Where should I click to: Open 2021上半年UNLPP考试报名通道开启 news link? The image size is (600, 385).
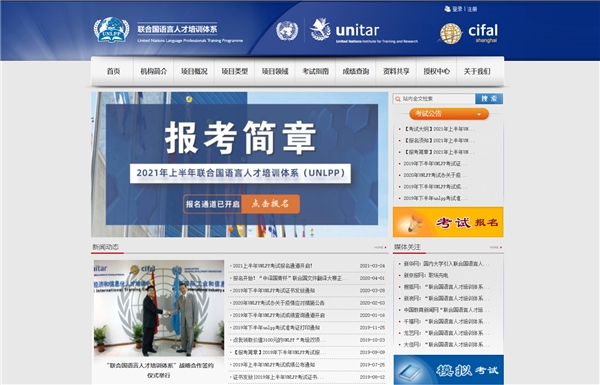coord(272,266)
